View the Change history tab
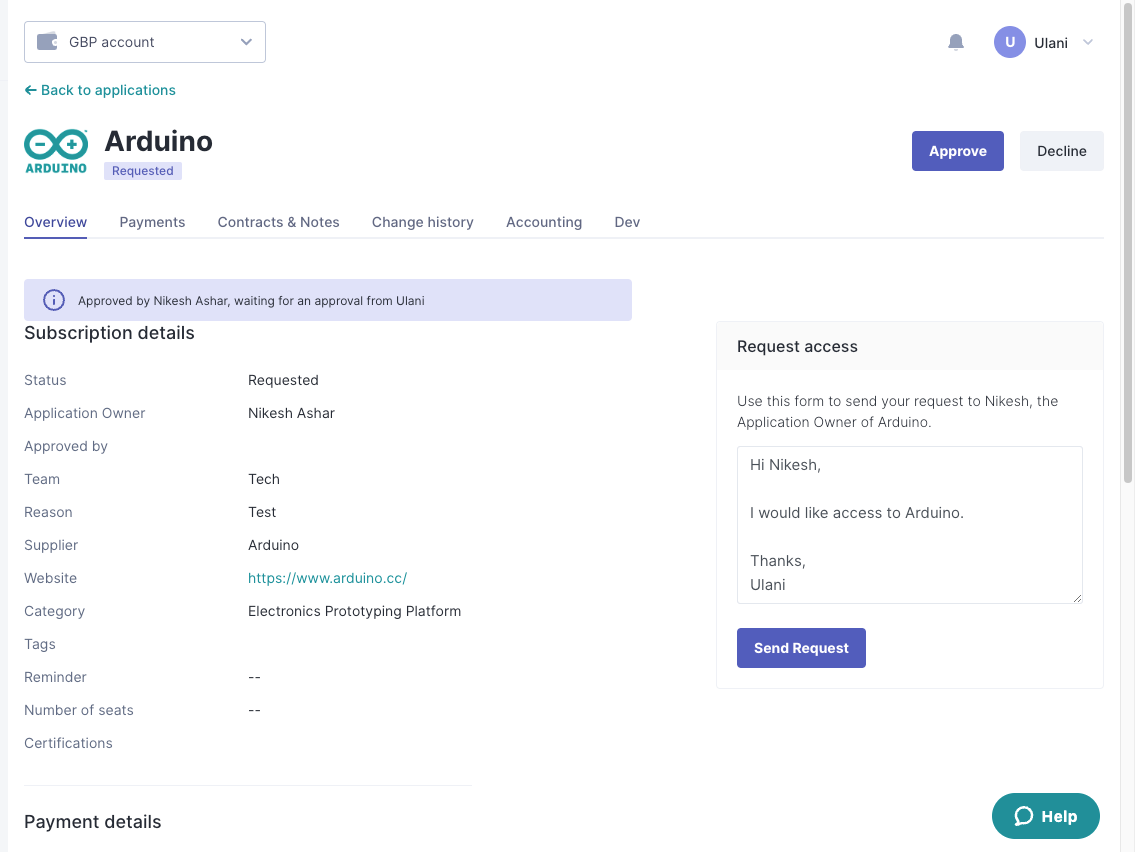Screen dimensions: 1135x852 point(423,222)
